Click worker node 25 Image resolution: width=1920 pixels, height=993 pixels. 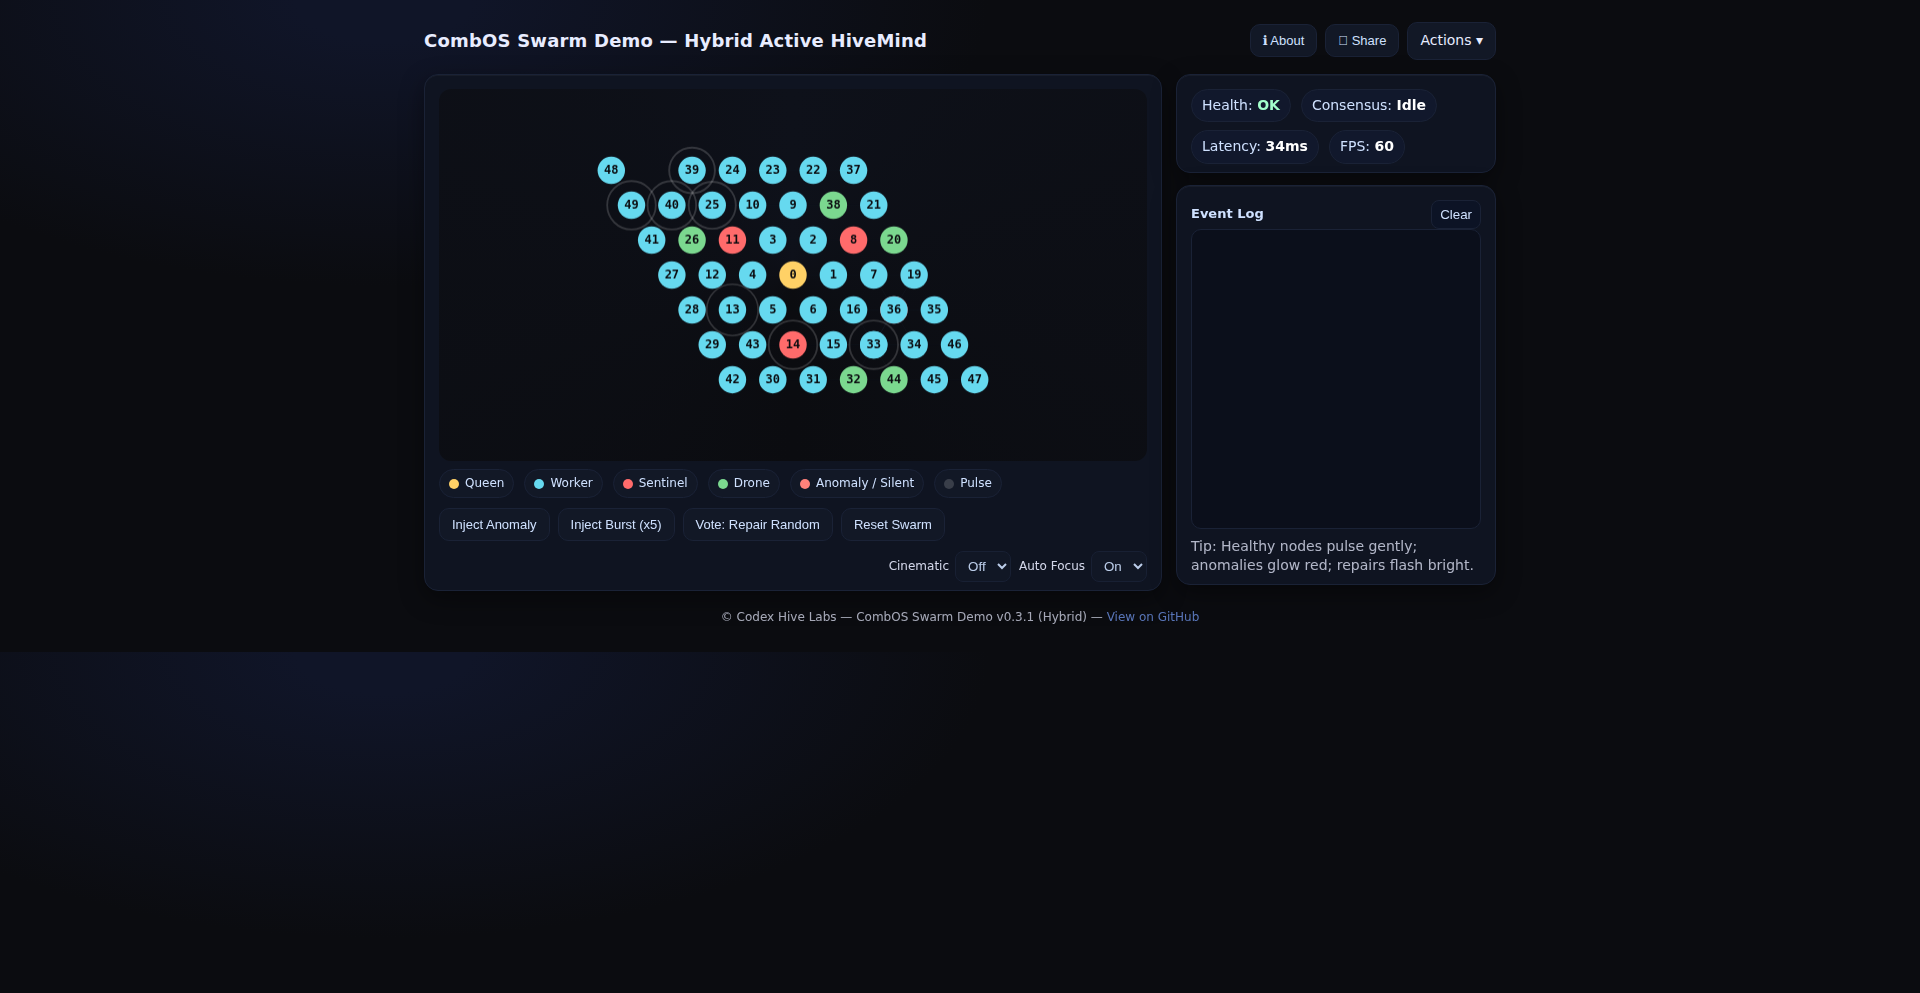click(712, 205)
